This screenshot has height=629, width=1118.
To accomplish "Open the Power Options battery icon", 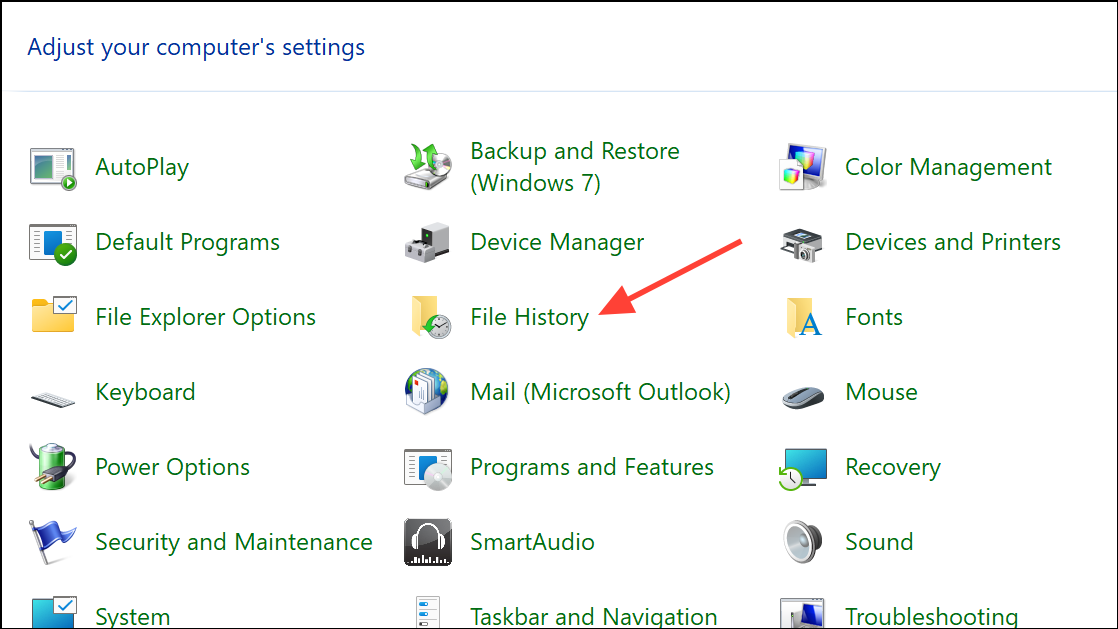I will coord(53,467).
